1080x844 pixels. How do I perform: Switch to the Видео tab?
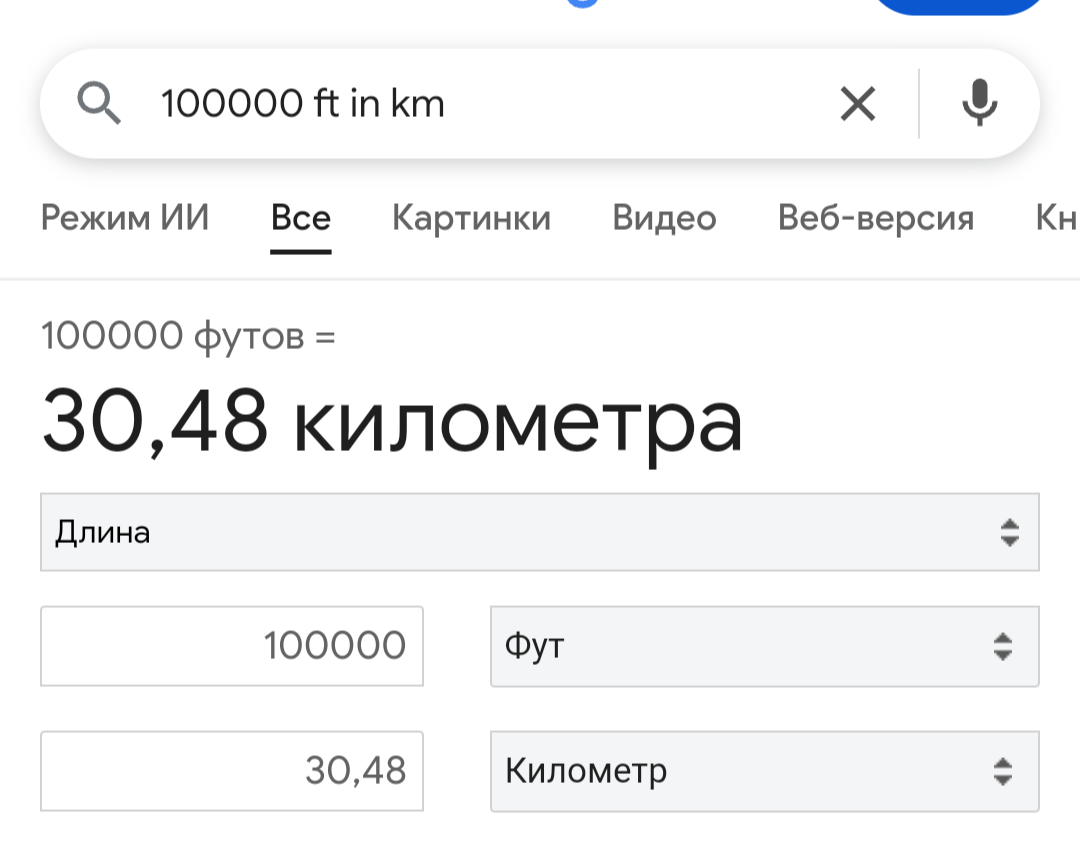coord(665,218)
